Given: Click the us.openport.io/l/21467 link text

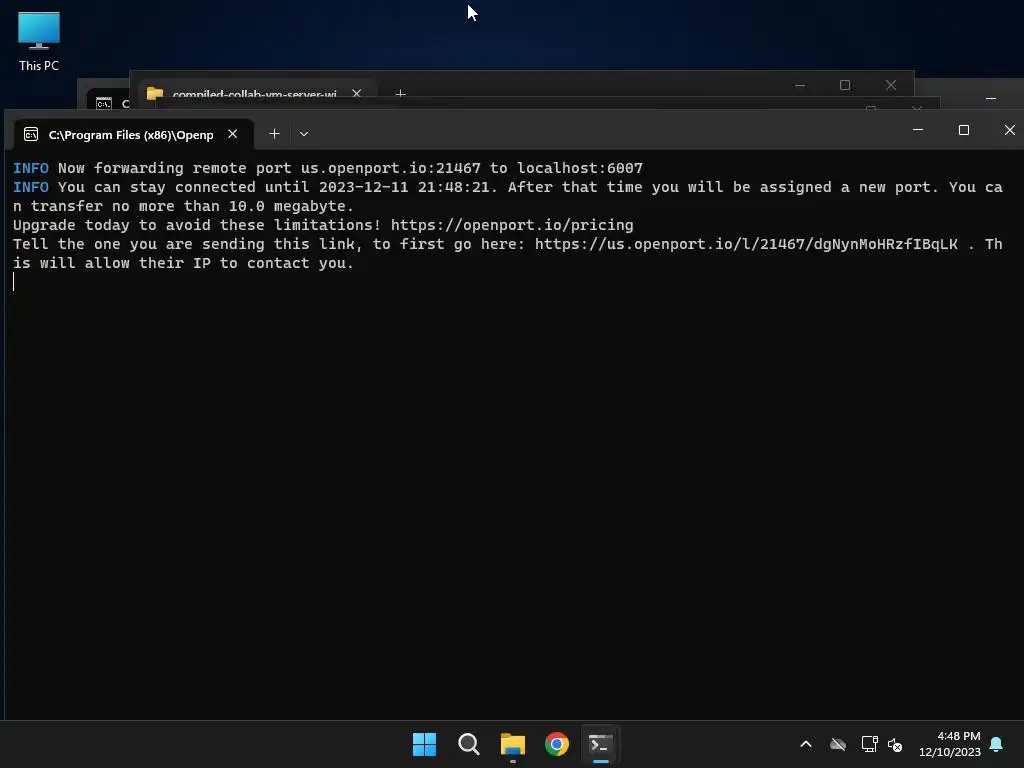Looking at the screenshot, I should (x=746, y=244).
